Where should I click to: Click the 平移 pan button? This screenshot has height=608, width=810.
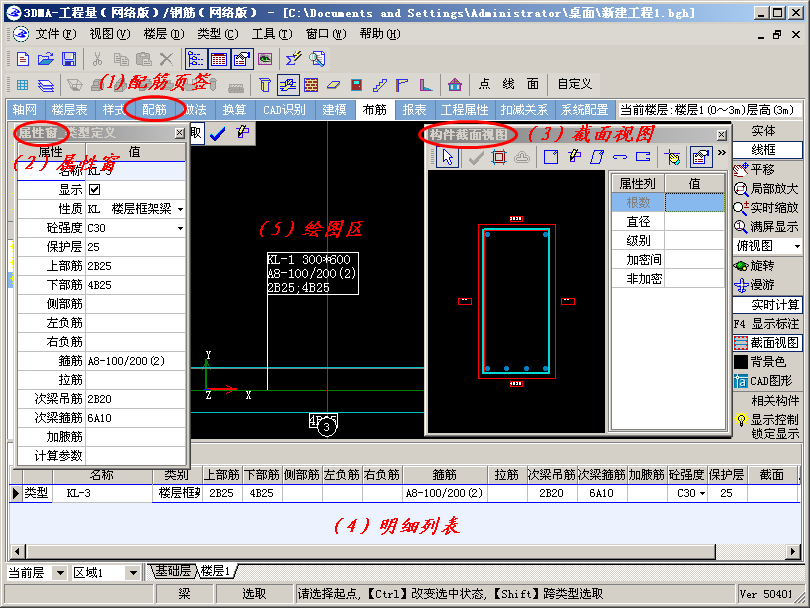click(x=755, y=169)
